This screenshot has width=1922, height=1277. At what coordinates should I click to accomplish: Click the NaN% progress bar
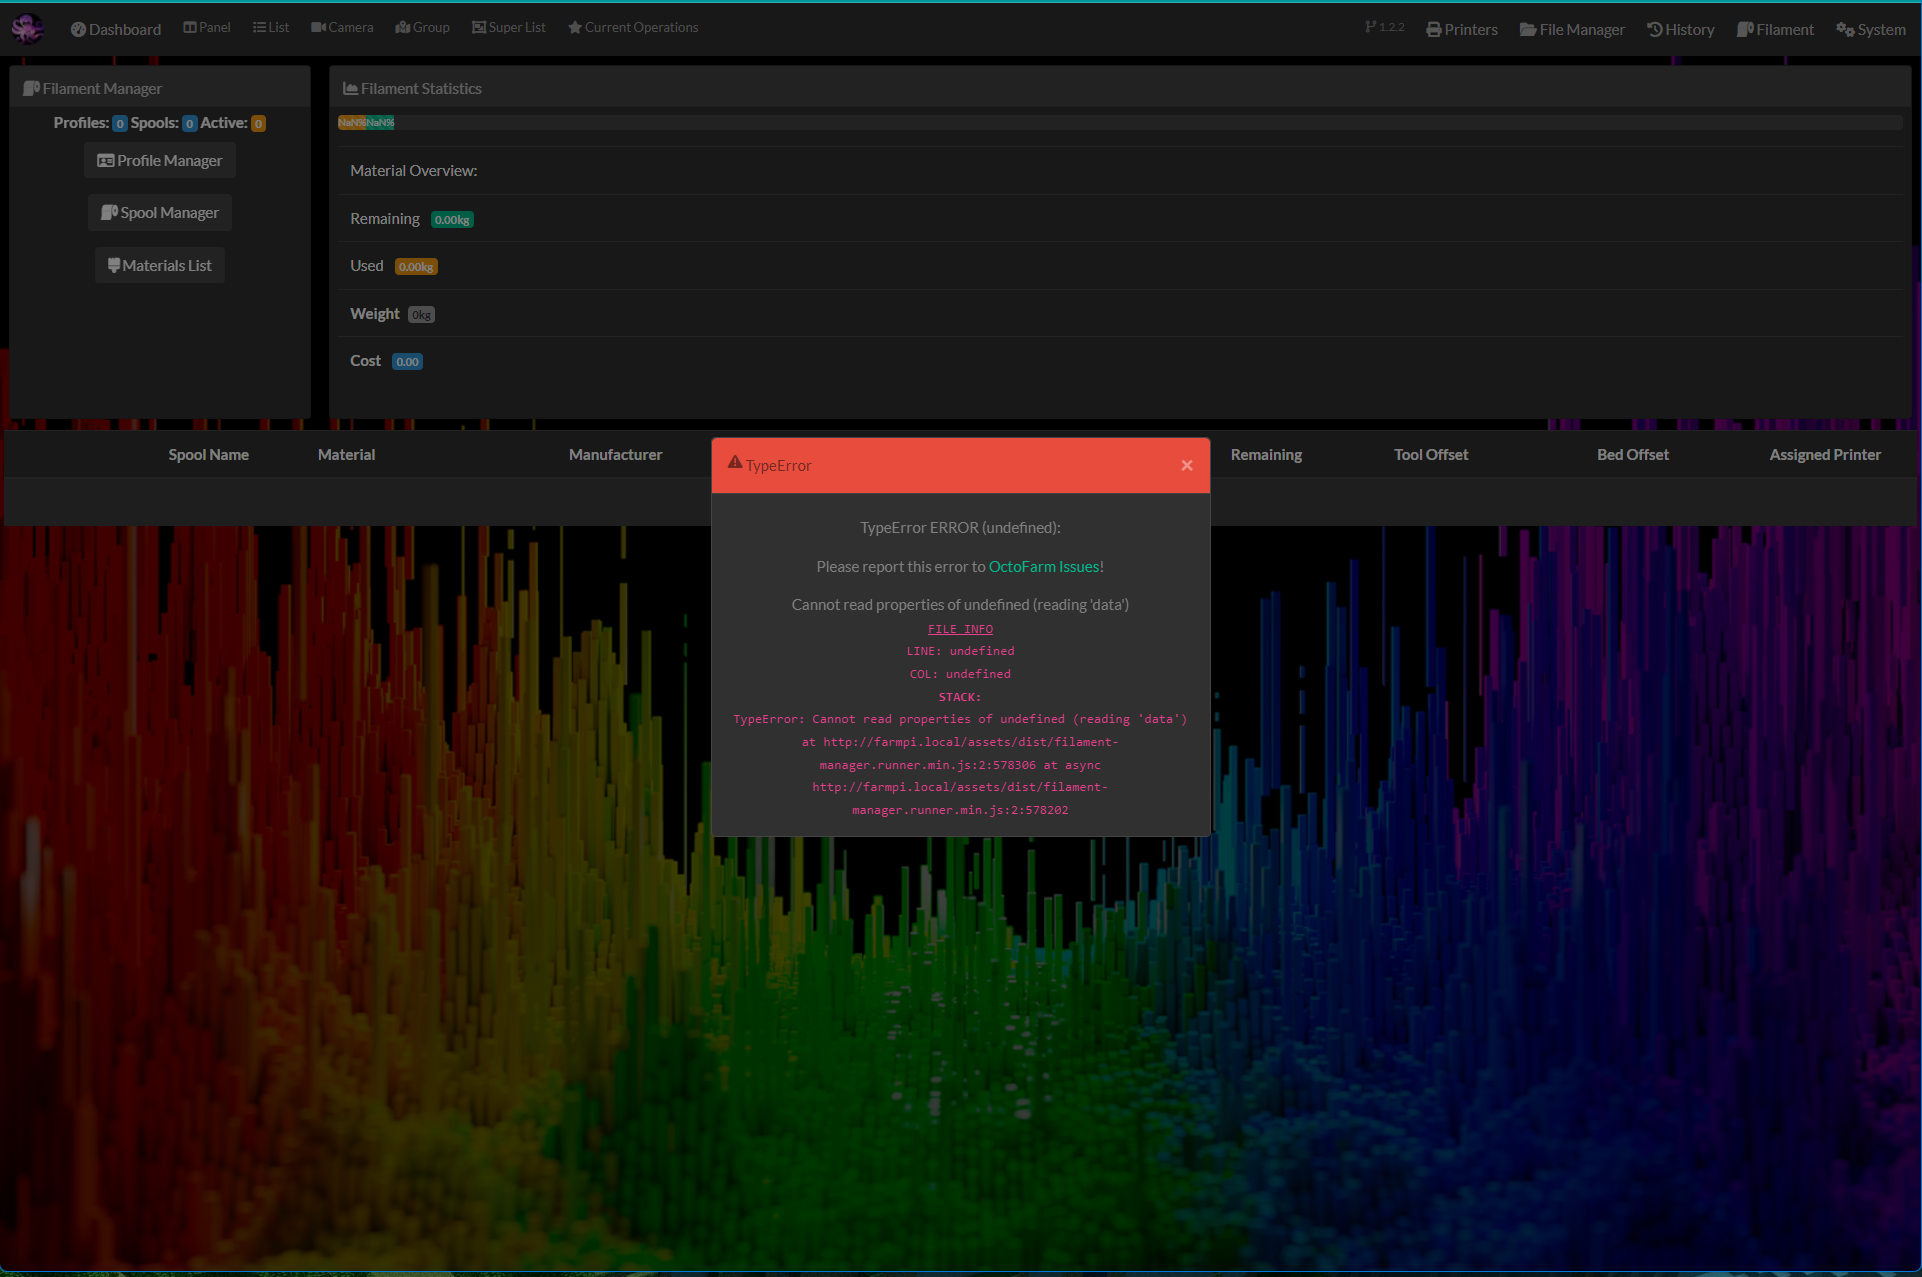(366, 122)
